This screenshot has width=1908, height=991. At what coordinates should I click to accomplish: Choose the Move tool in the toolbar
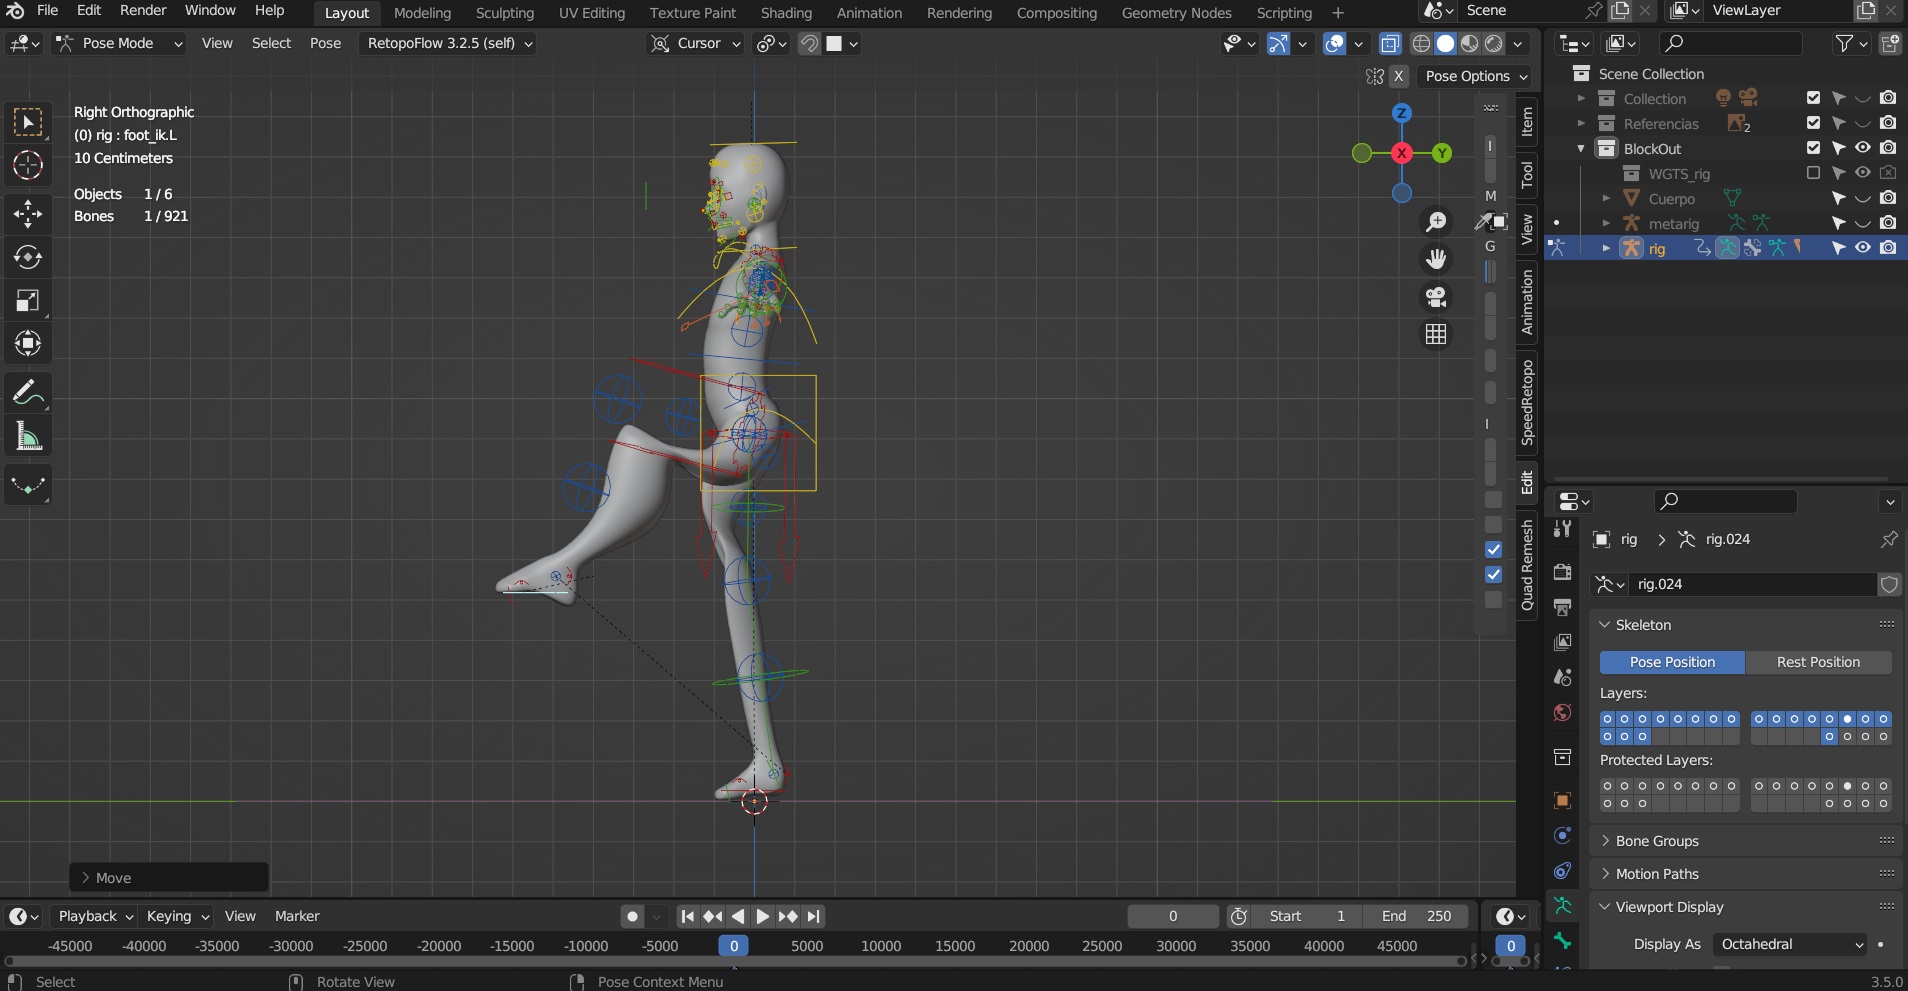(28, 213)
